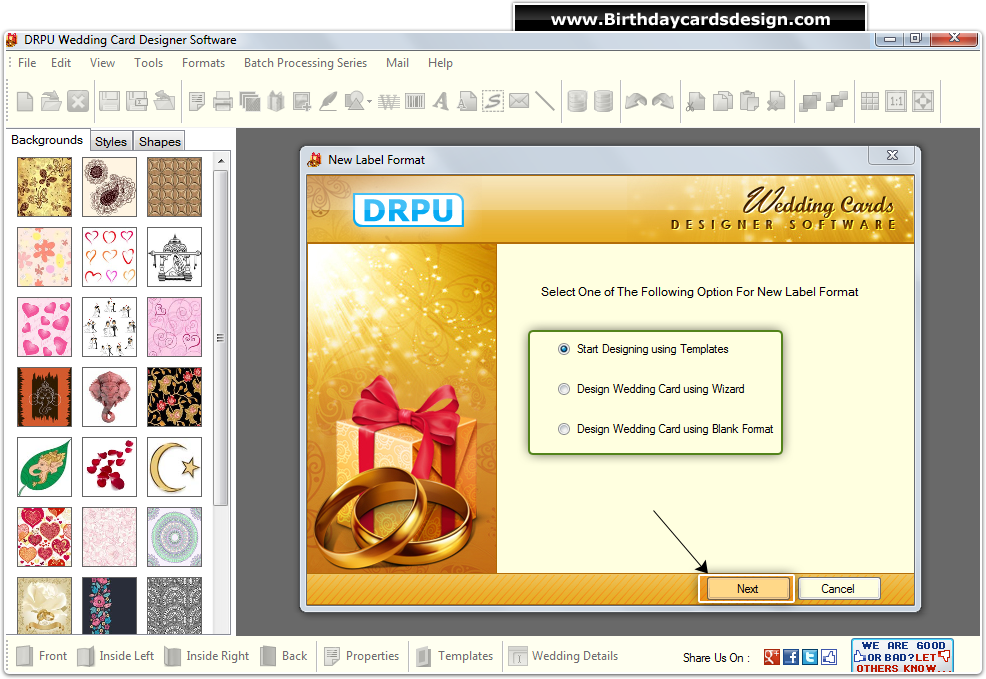The image size is (986, 679).
Task: Click the Inside Left button
Action: pos(116,656)
